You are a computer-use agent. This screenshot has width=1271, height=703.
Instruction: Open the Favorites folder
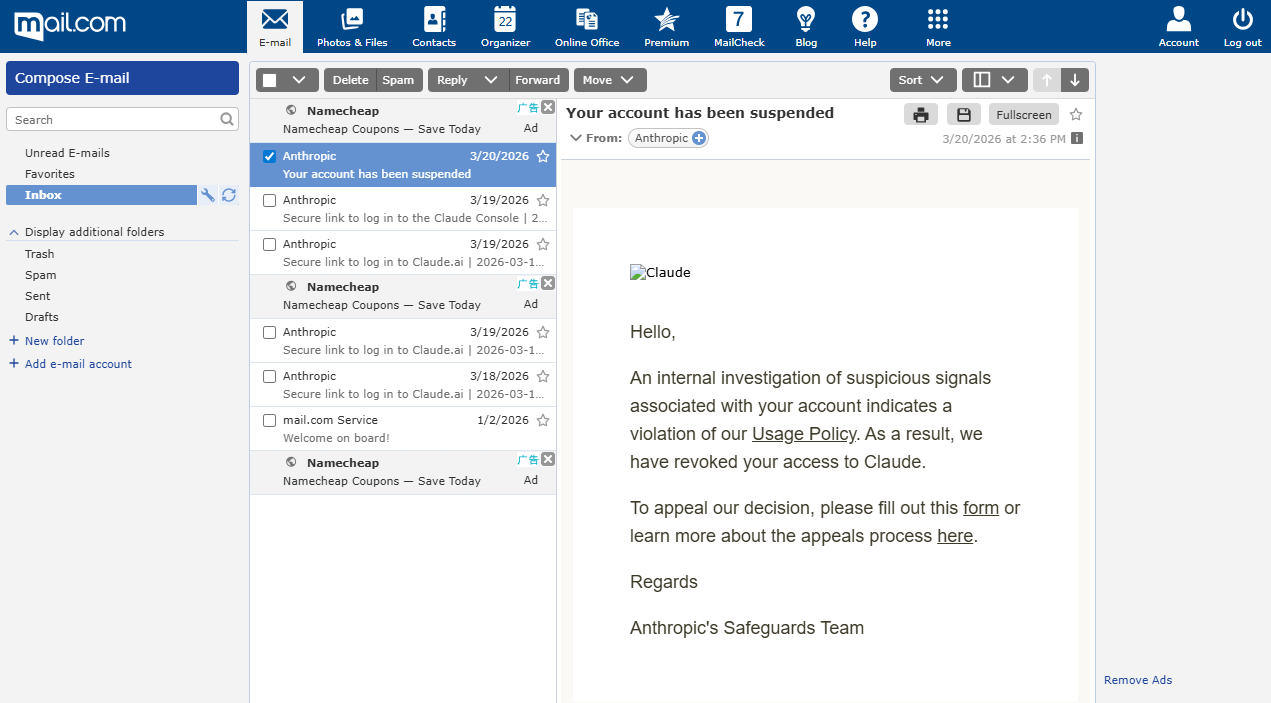[50, 174]
